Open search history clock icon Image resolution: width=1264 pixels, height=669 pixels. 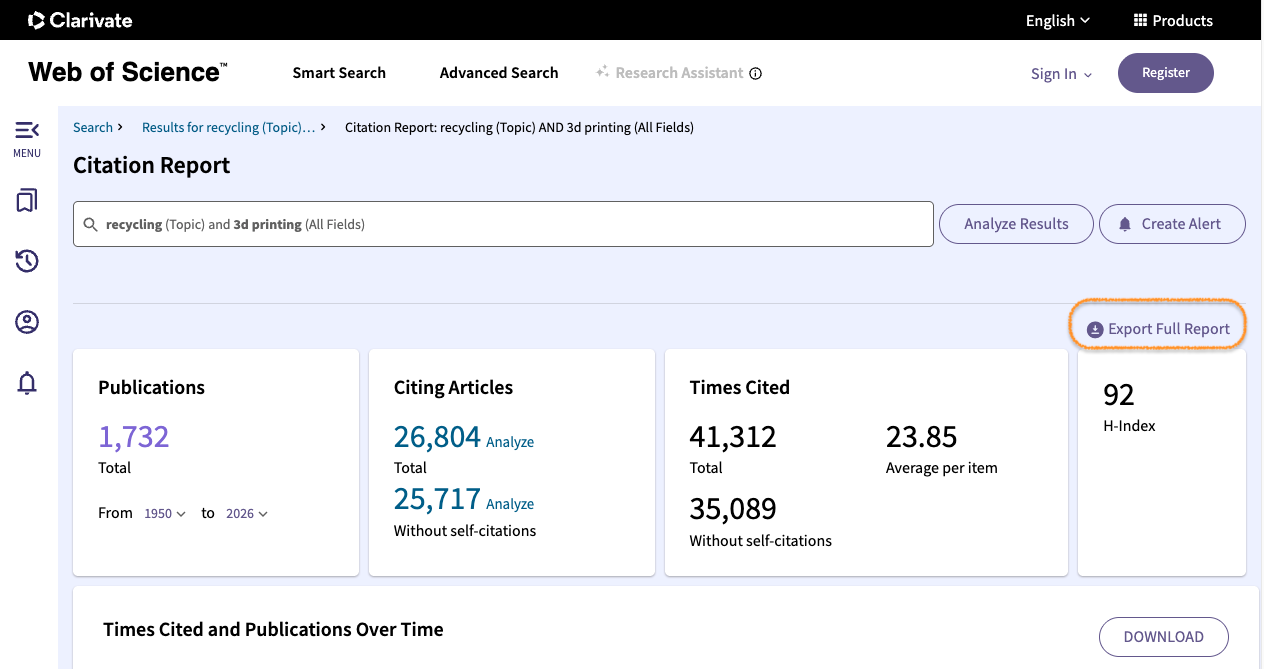pos(27,261)
